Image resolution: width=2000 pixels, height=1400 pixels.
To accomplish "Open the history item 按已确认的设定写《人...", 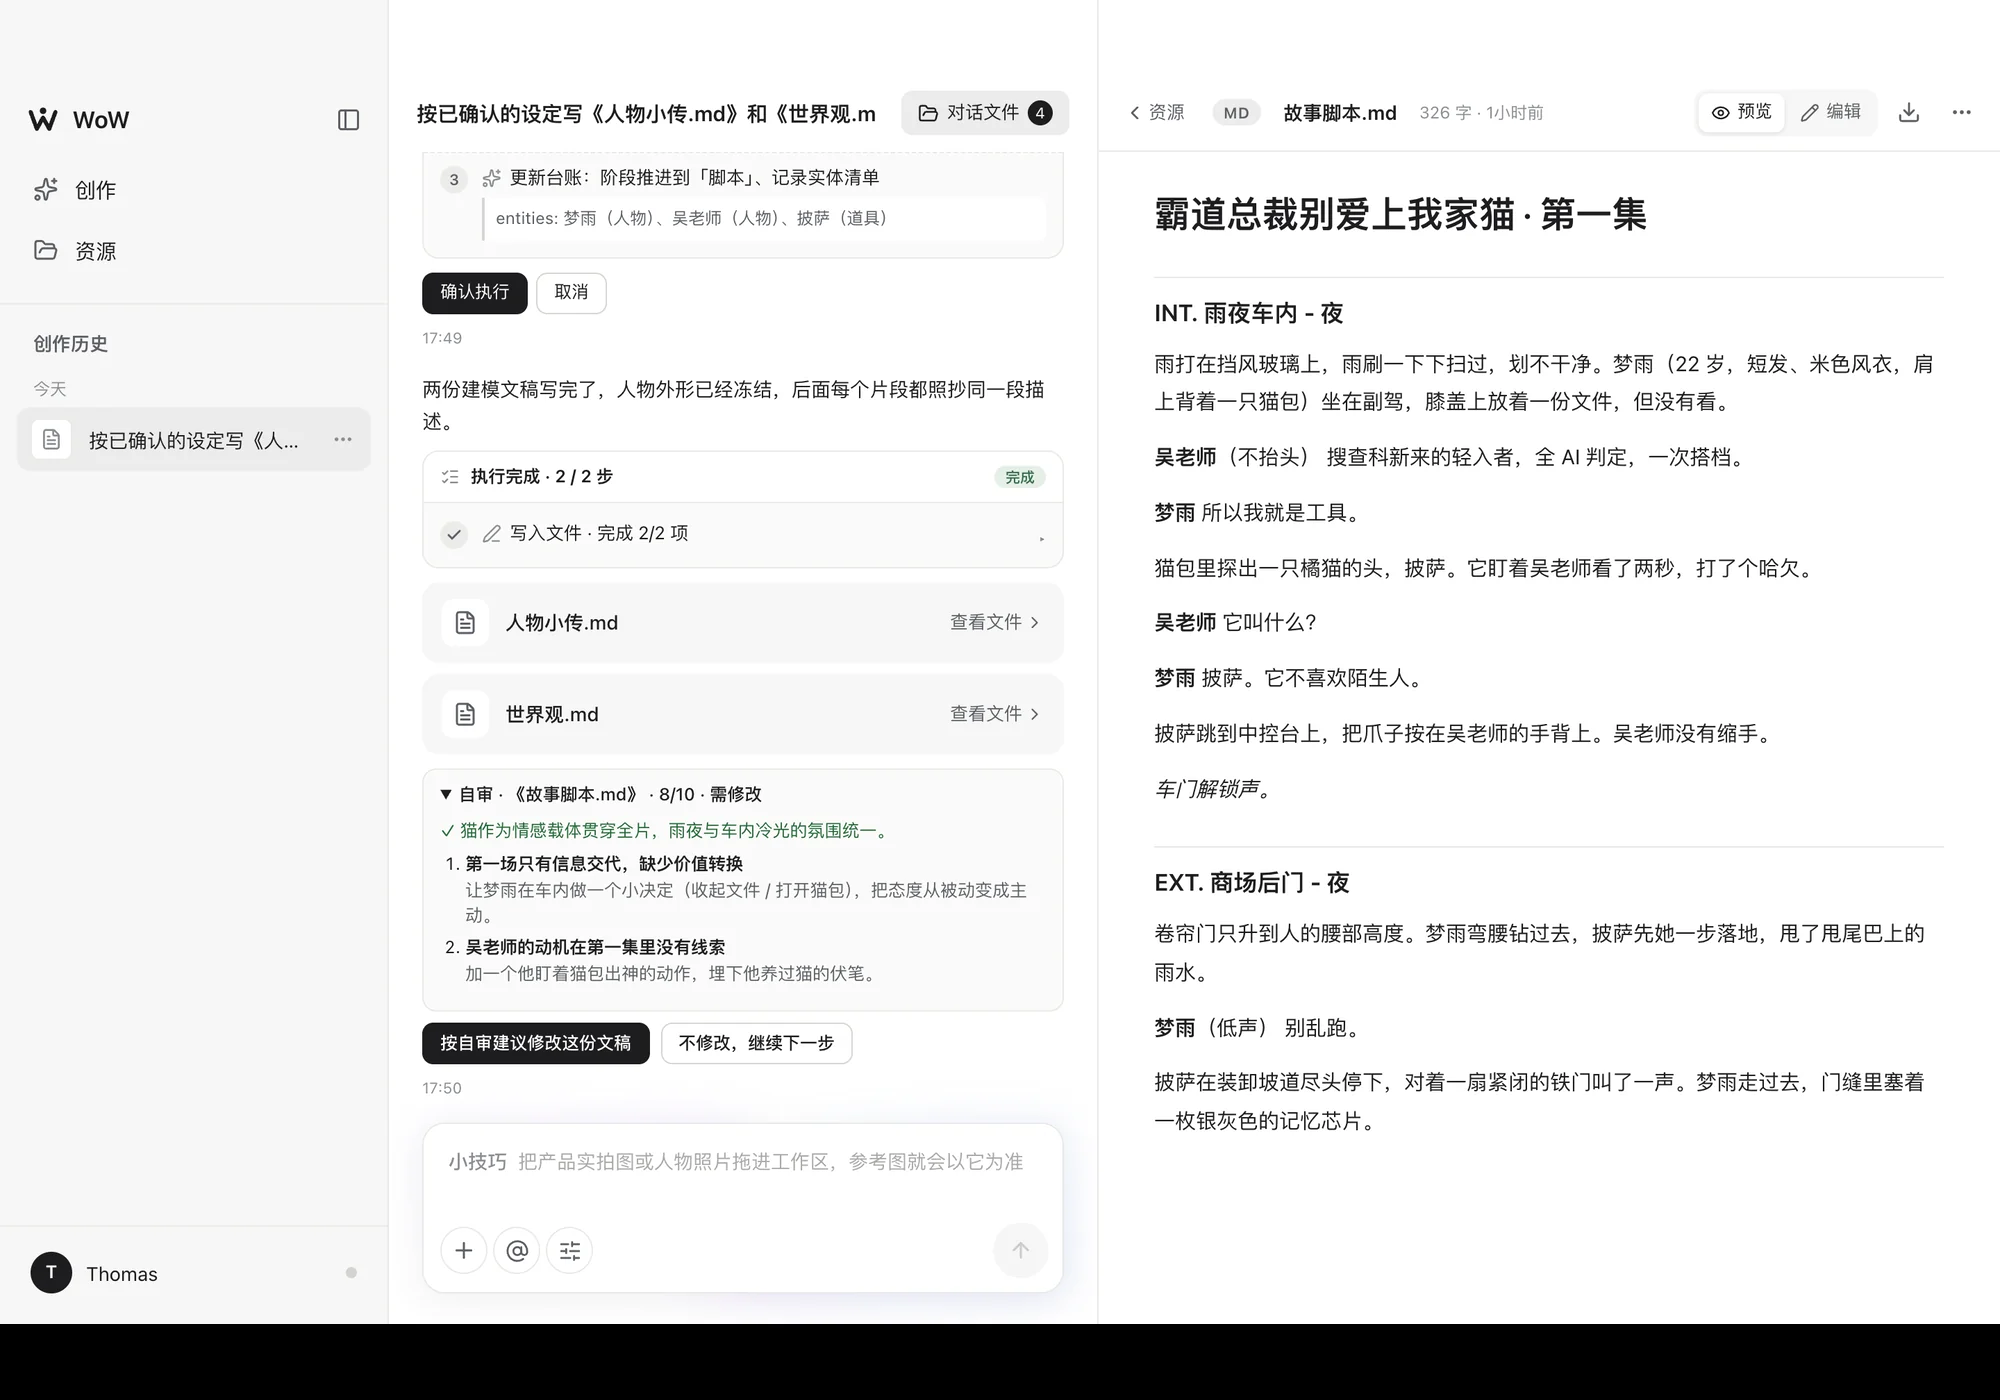I will pyautogui.click(x=193, y=440).
